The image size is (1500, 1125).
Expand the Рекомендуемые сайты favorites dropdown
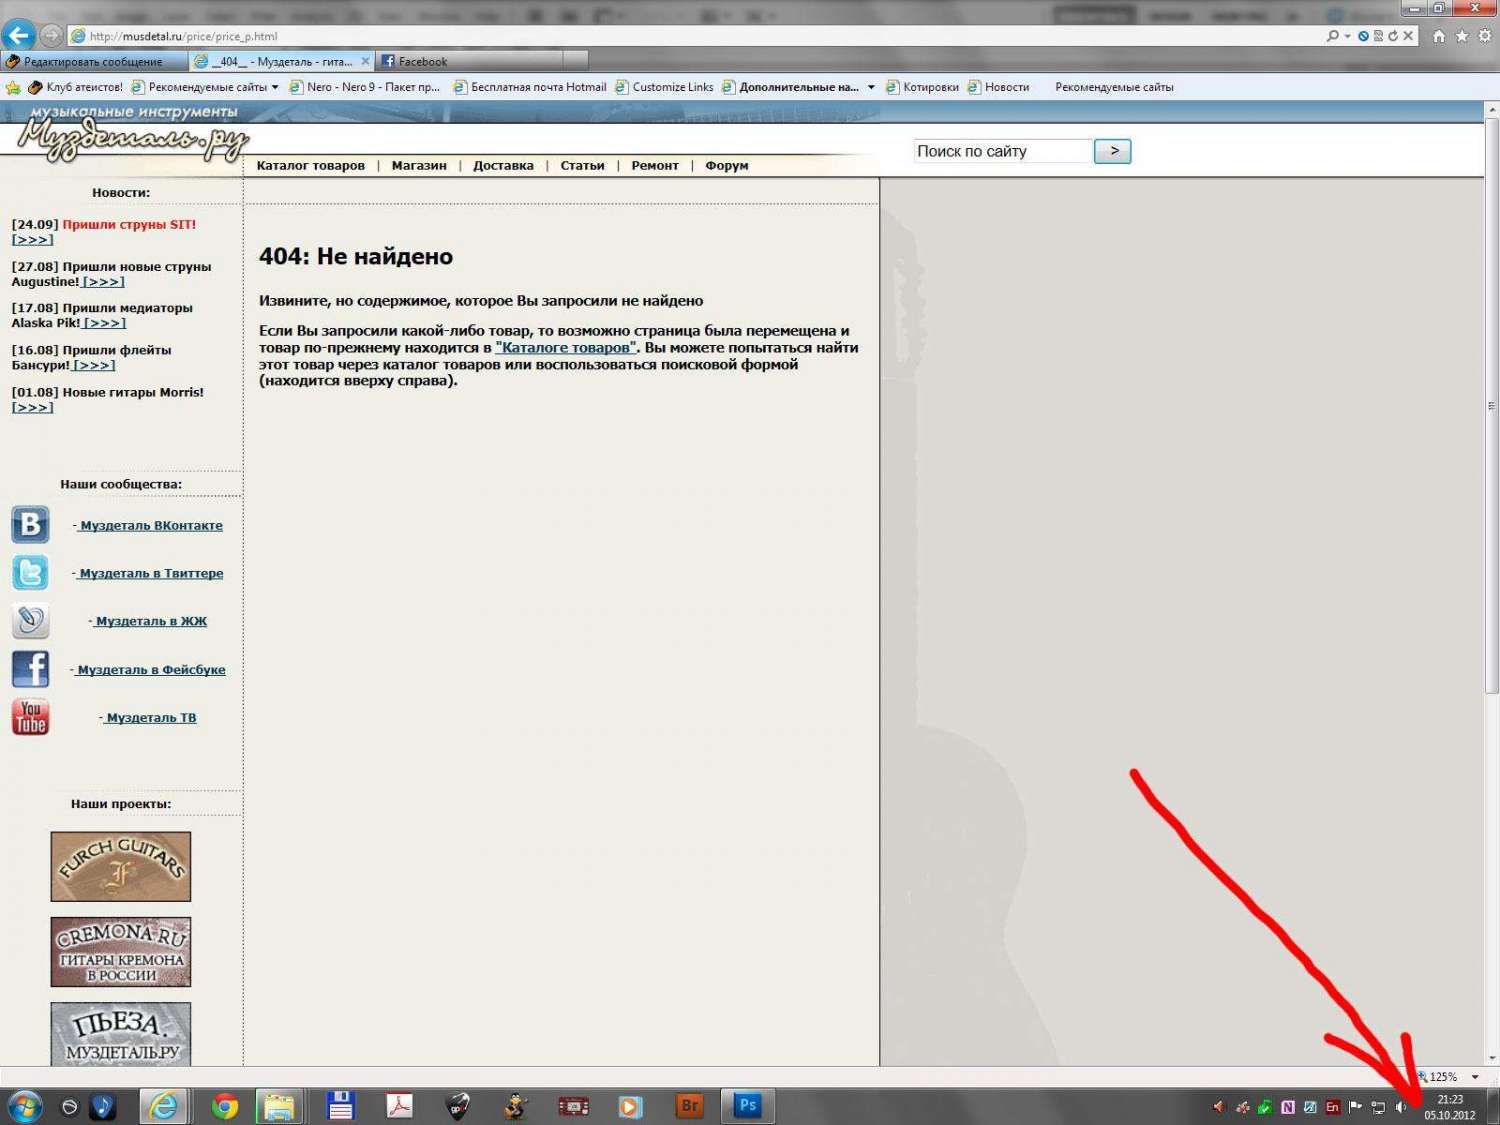click(x=275, y=87)
